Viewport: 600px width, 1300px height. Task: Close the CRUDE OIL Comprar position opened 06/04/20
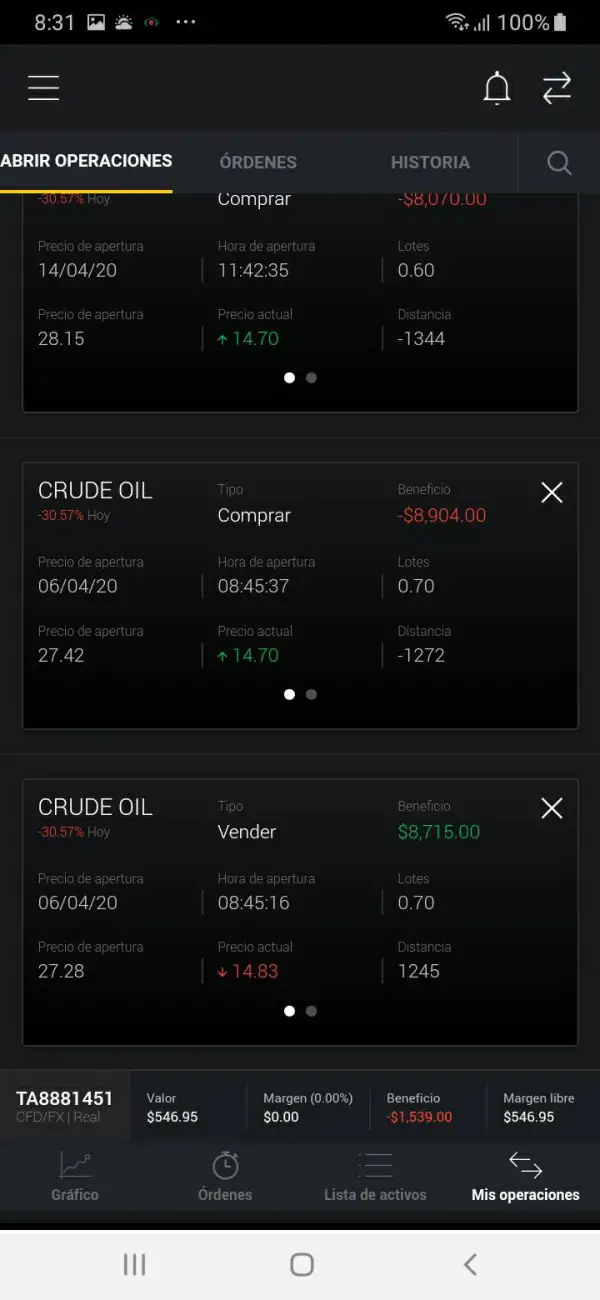pos(551,492)
